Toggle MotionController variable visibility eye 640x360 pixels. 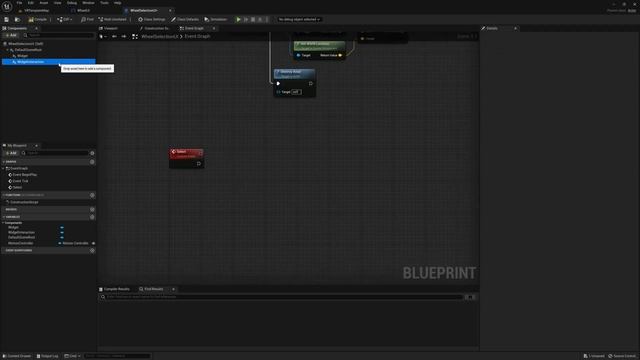[93, 243]
